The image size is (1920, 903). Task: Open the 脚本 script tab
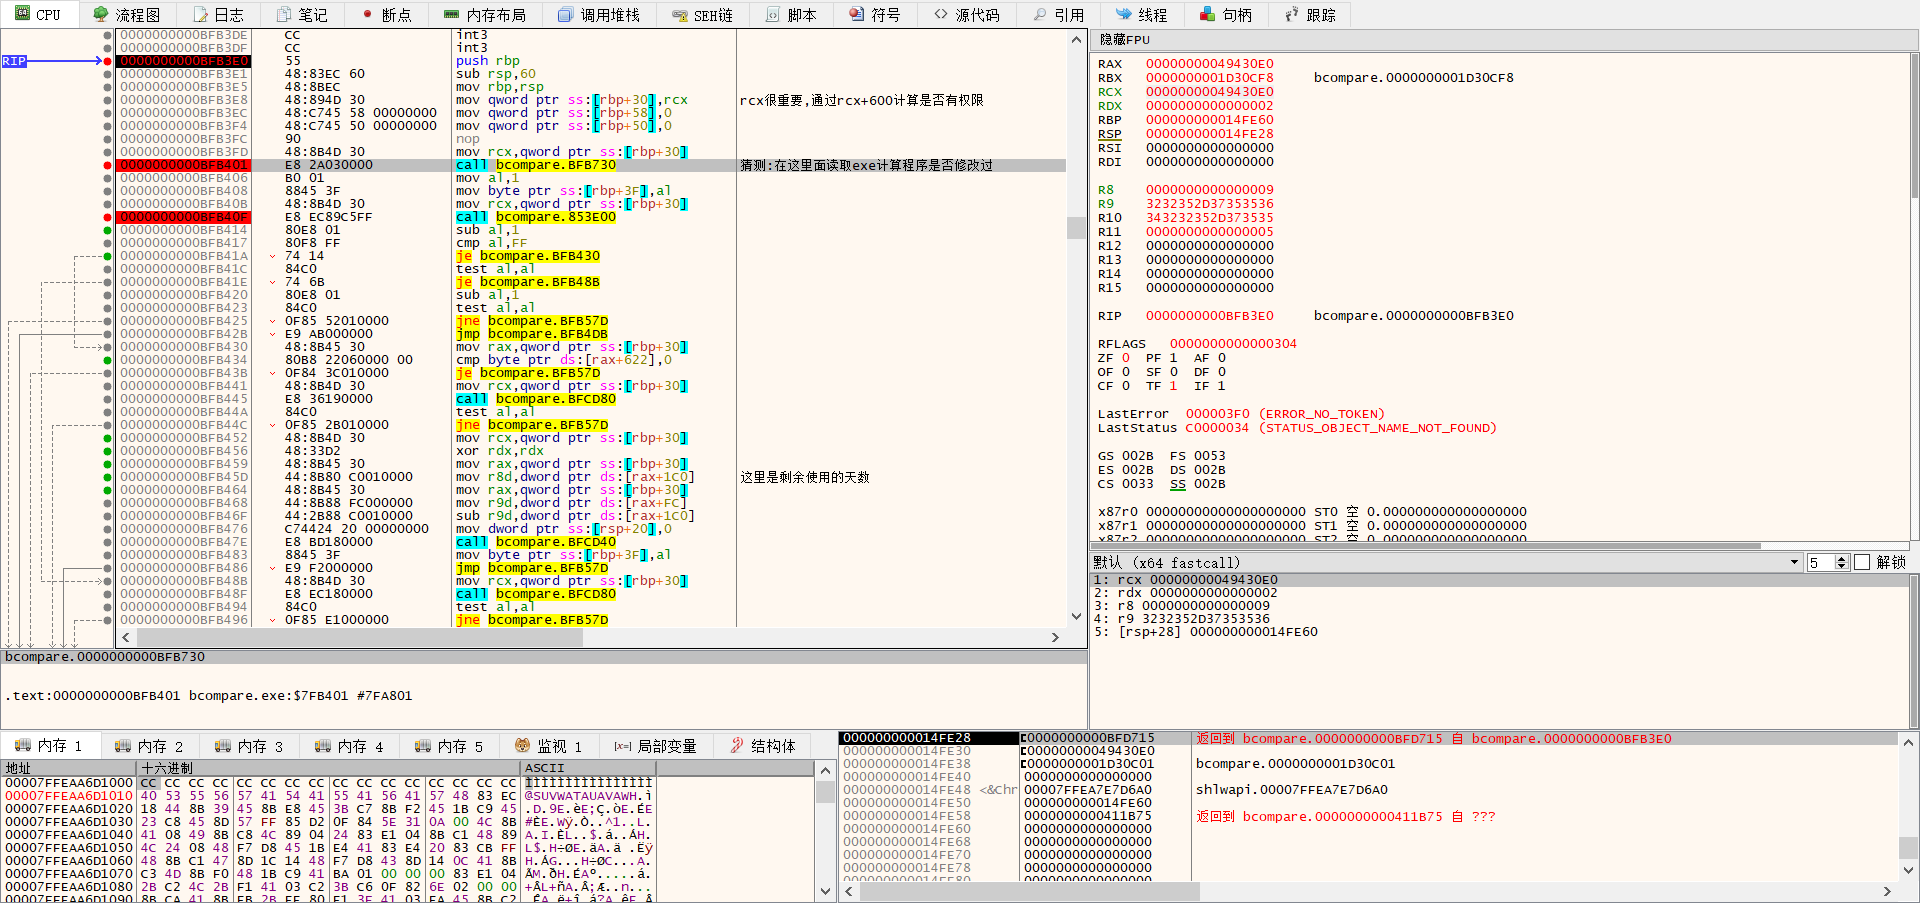(791, 15)
